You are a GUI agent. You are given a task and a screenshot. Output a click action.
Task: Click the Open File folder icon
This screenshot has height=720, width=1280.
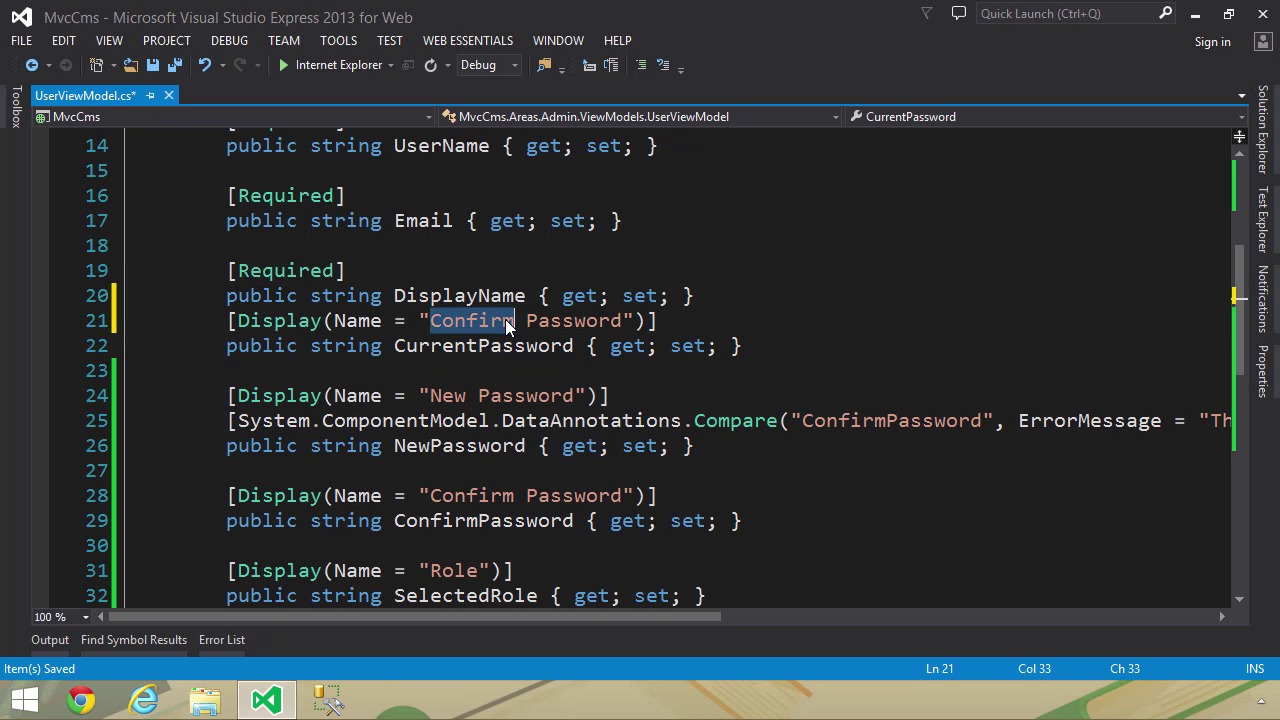[131, 65]
